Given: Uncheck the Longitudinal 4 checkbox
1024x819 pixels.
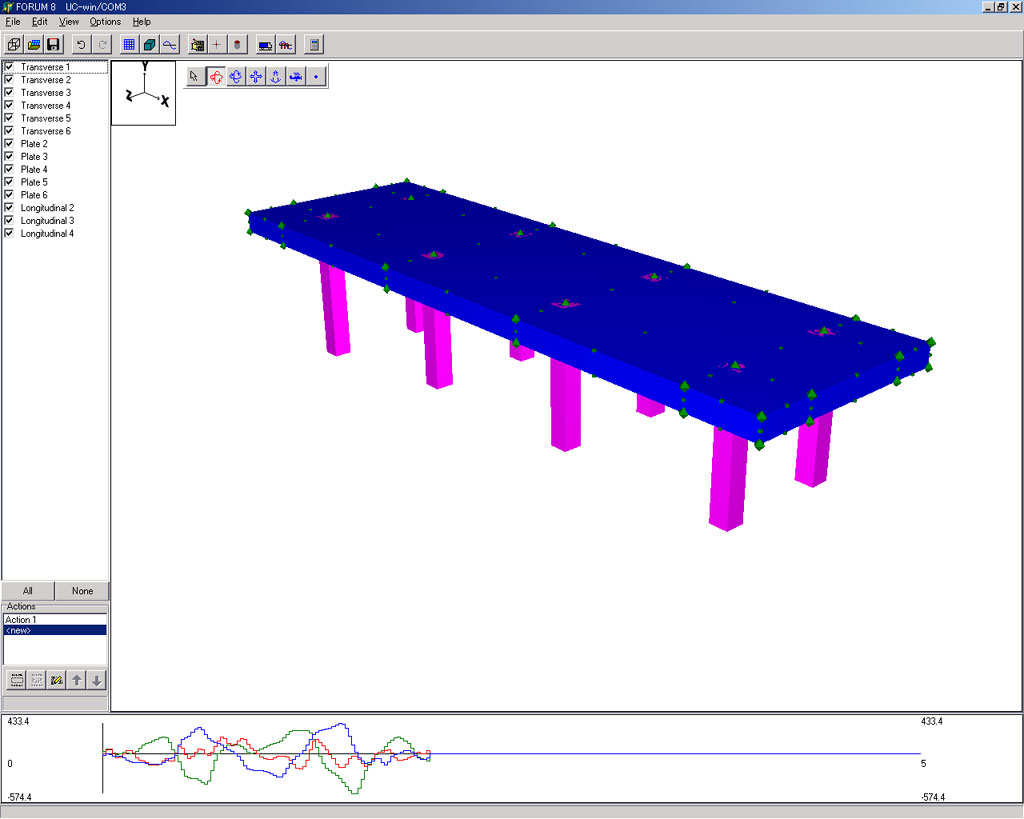Looking at the screenshot, I should coord(9,233).
